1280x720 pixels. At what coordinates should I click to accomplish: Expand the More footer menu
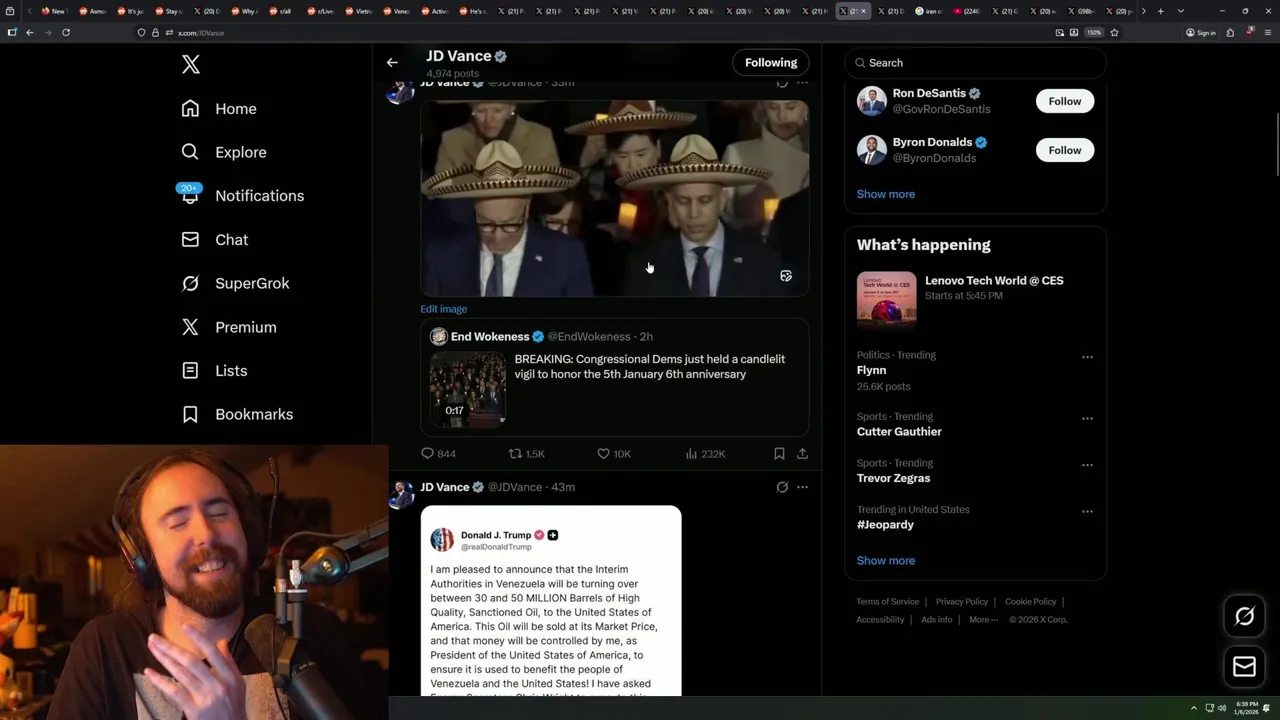click(983, 620)
